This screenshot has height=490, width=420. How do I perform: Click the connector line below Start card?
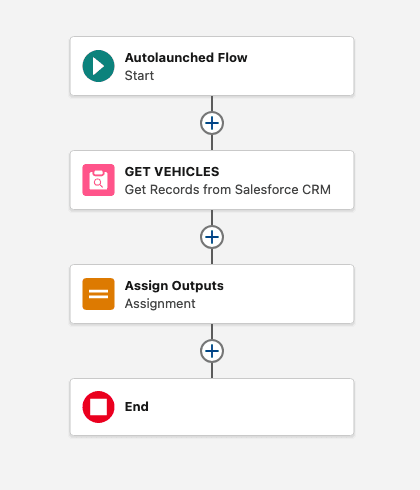212,104
